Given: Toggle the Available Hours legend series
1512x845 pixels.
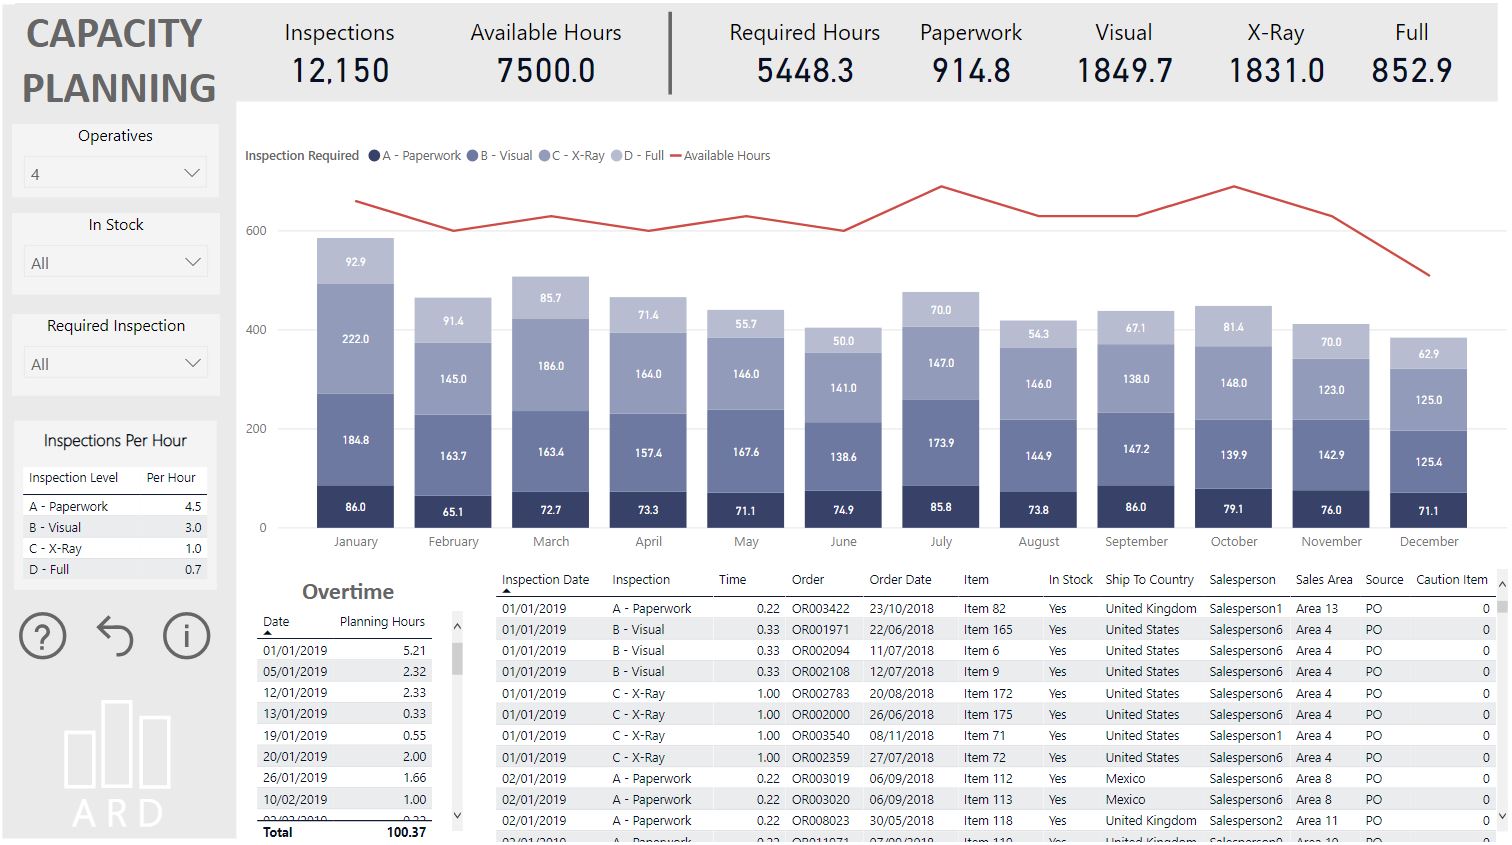Looking at the screenshot, I should point(674,155).
